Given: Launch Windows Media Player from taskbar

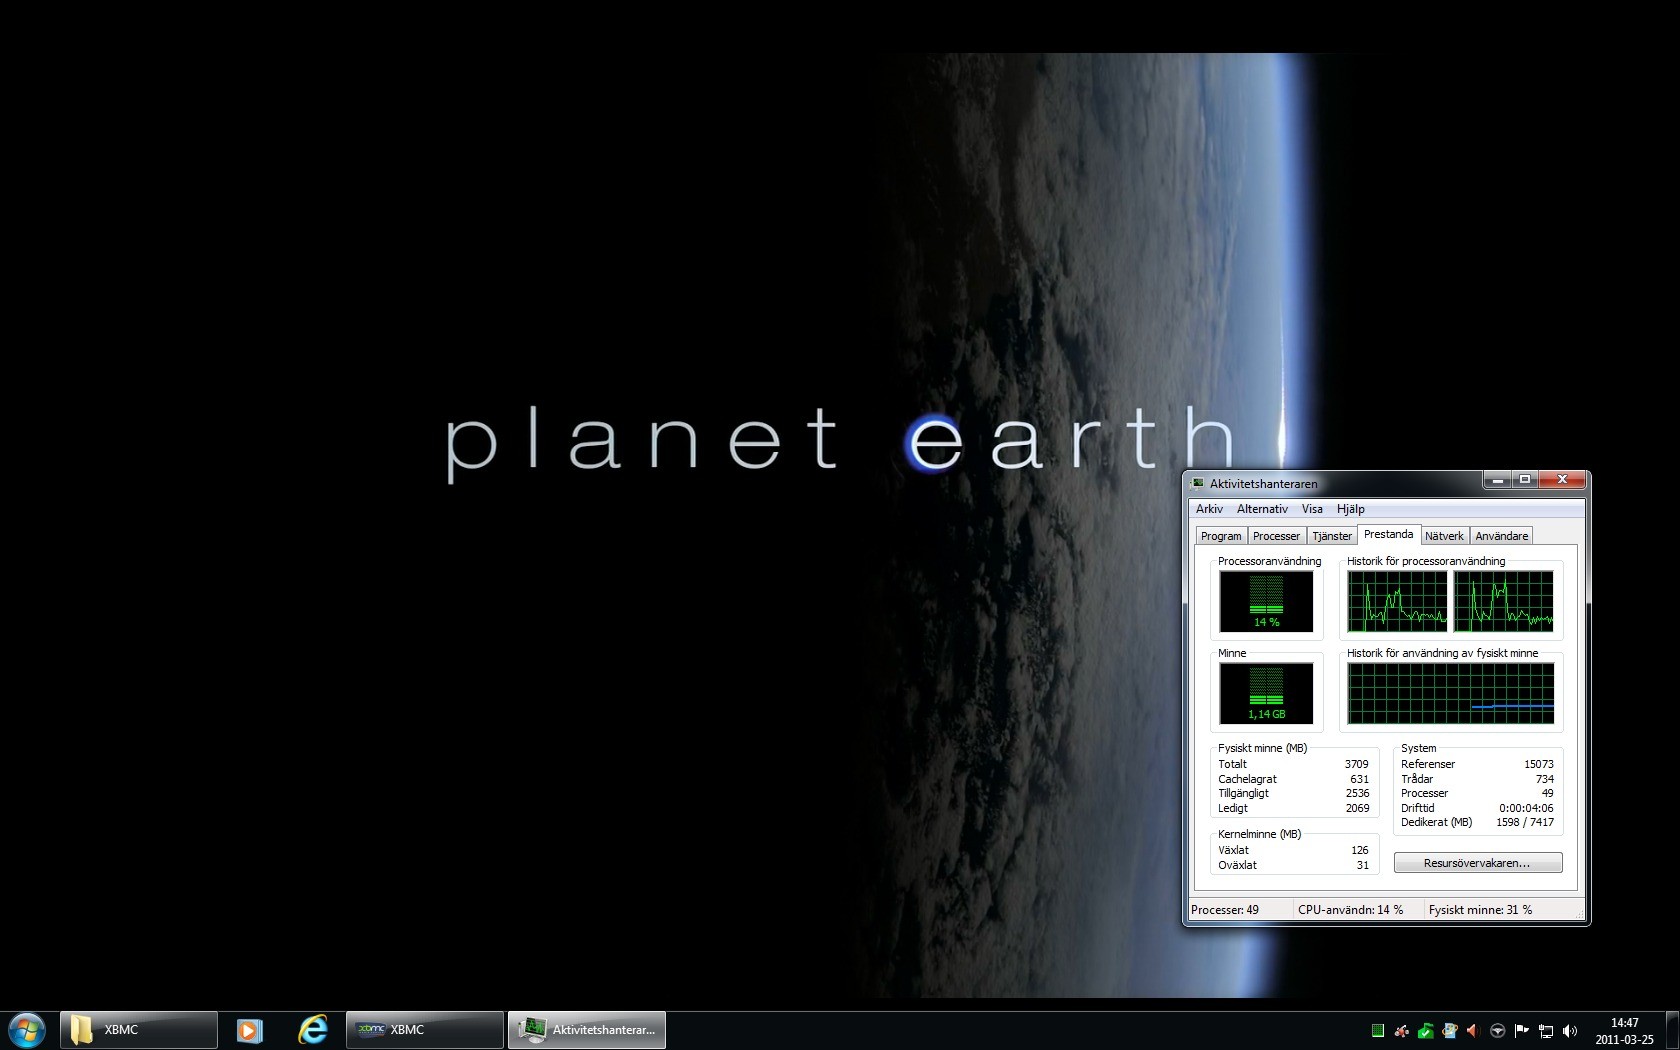Looking at the screenshot, I should pos(250,1030).
